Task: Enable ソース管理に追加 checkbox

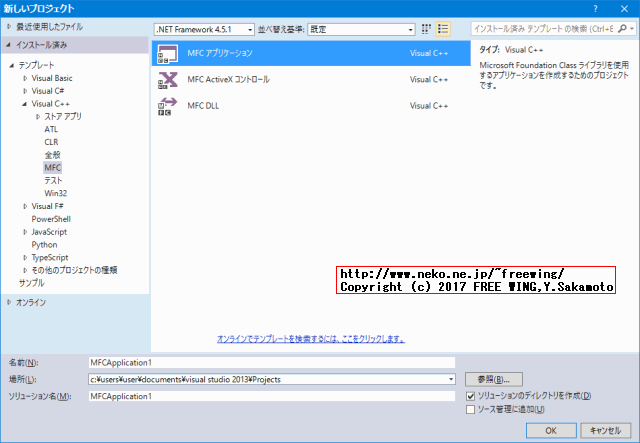Action: pyautogui.click(x=470, y=409)
